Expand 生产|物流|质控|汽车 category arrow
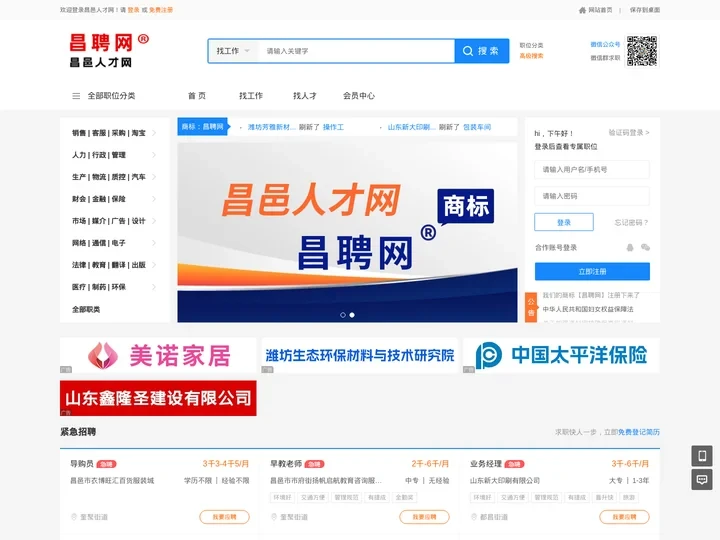 point(154,177)
